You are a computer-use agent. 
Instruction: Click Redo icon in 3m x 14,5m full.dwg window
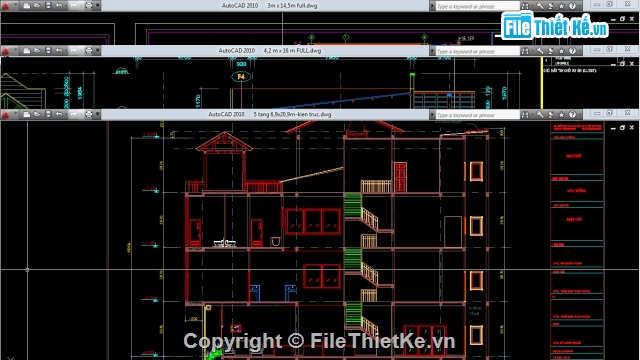[x=73, y=5]
